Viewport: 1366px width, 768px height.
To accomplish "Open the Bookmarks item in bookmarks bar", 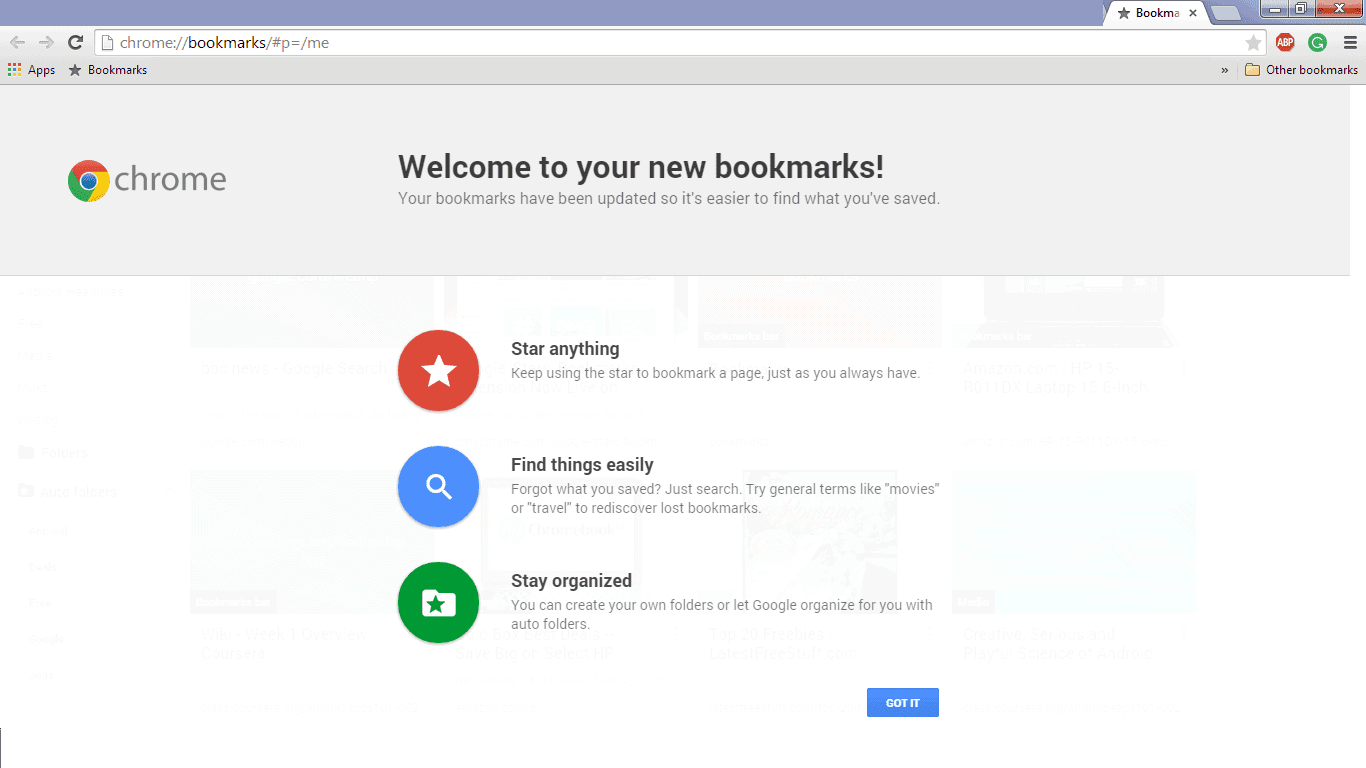I will point(107,70).
